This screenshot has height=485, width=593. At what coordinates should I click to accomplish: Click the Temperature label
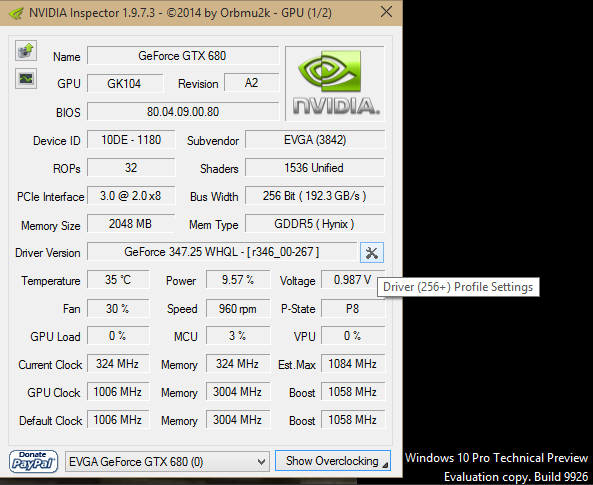coord(51,281)
